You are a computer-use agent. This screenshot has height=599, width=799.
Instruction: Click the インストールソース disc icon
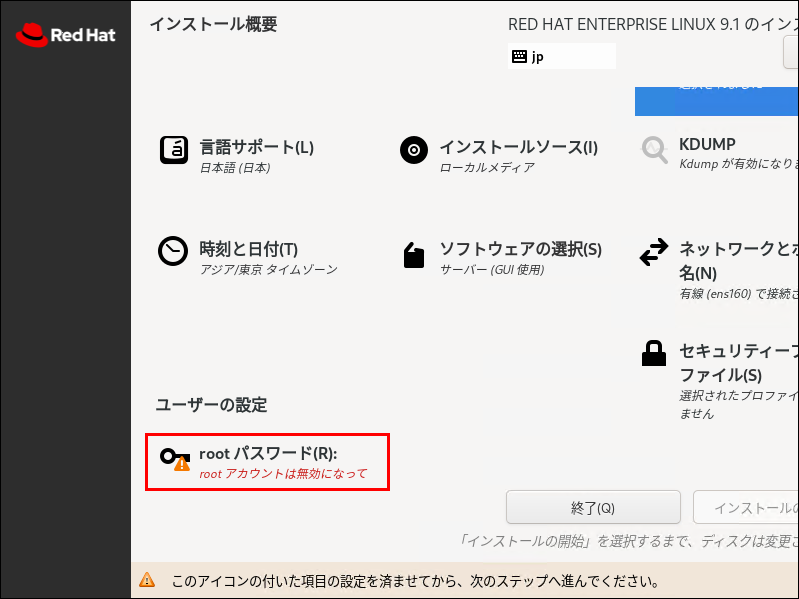tap(414, 150)
